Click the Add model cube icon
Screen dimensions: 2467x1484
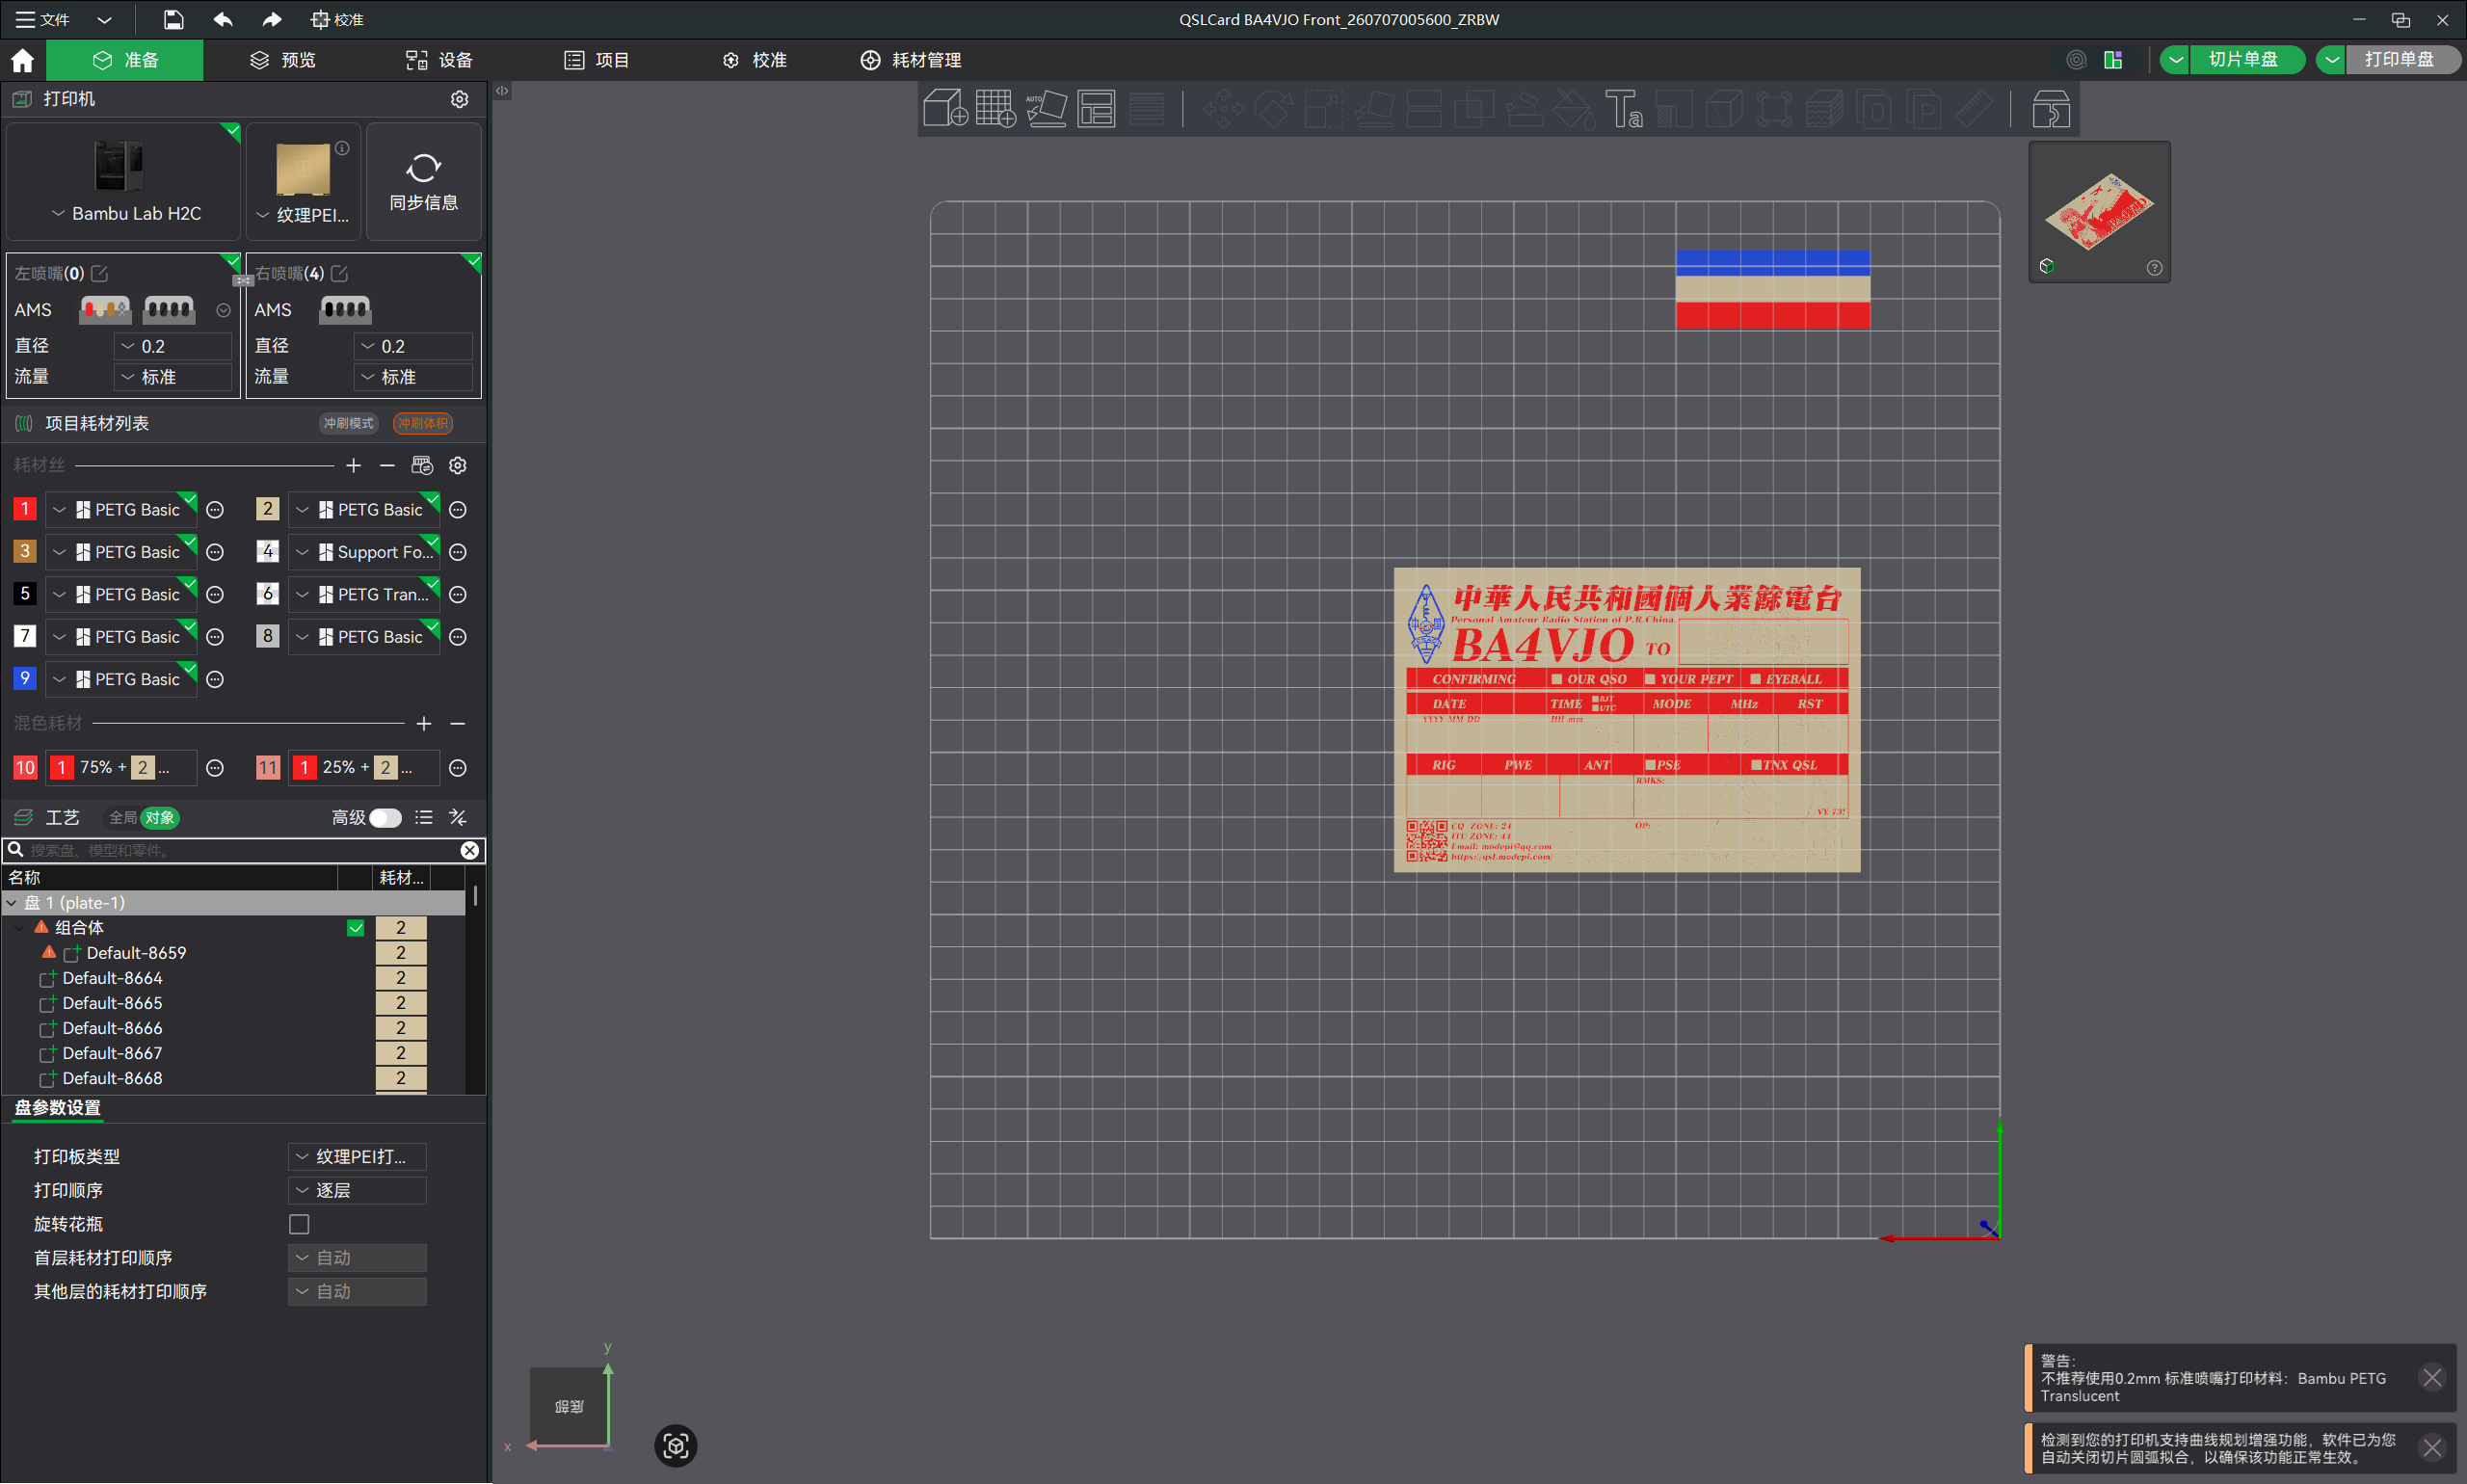pyautogui.click(x=944, y=108)
